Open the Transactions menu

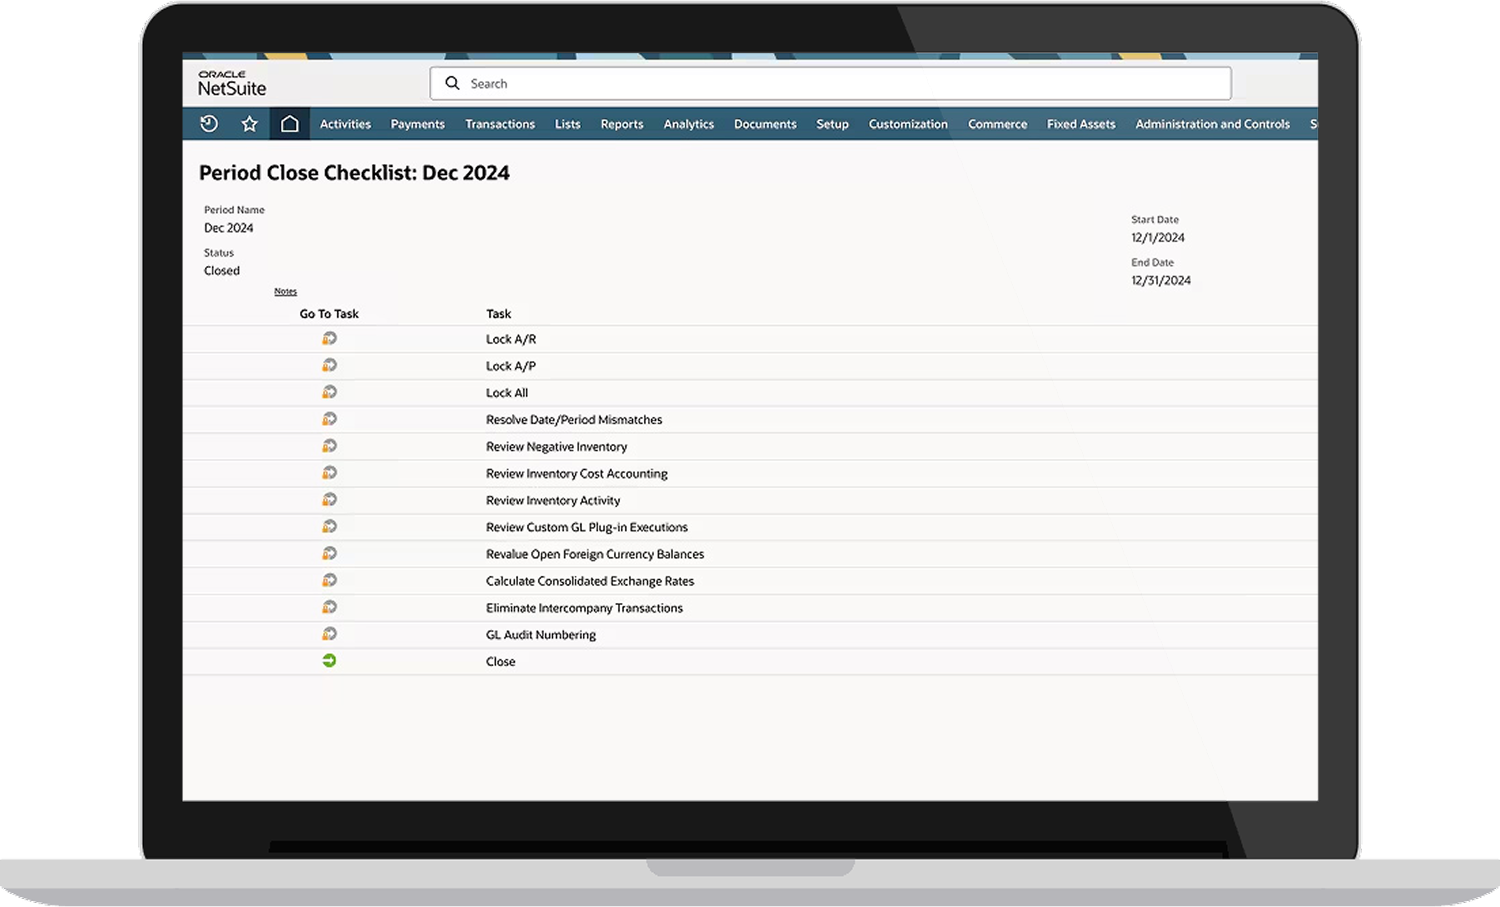(500, 124)
